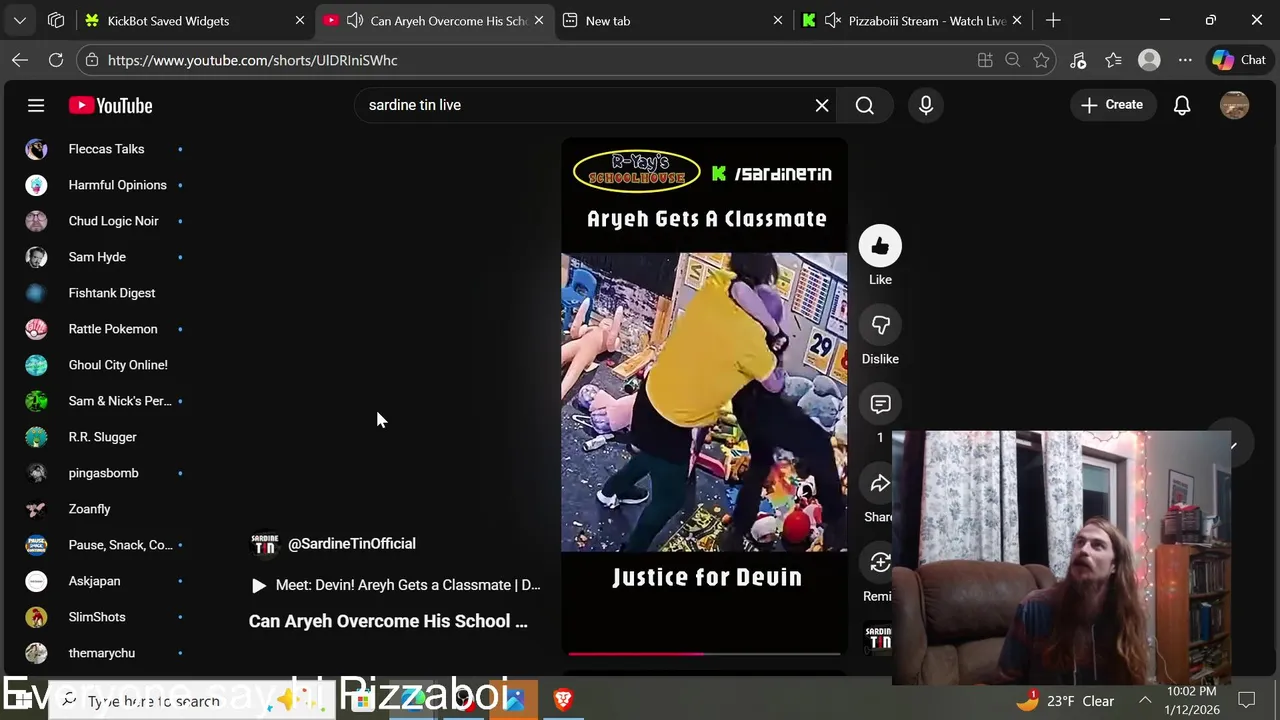Clear the YouTube search box text

tap(822, 105)
